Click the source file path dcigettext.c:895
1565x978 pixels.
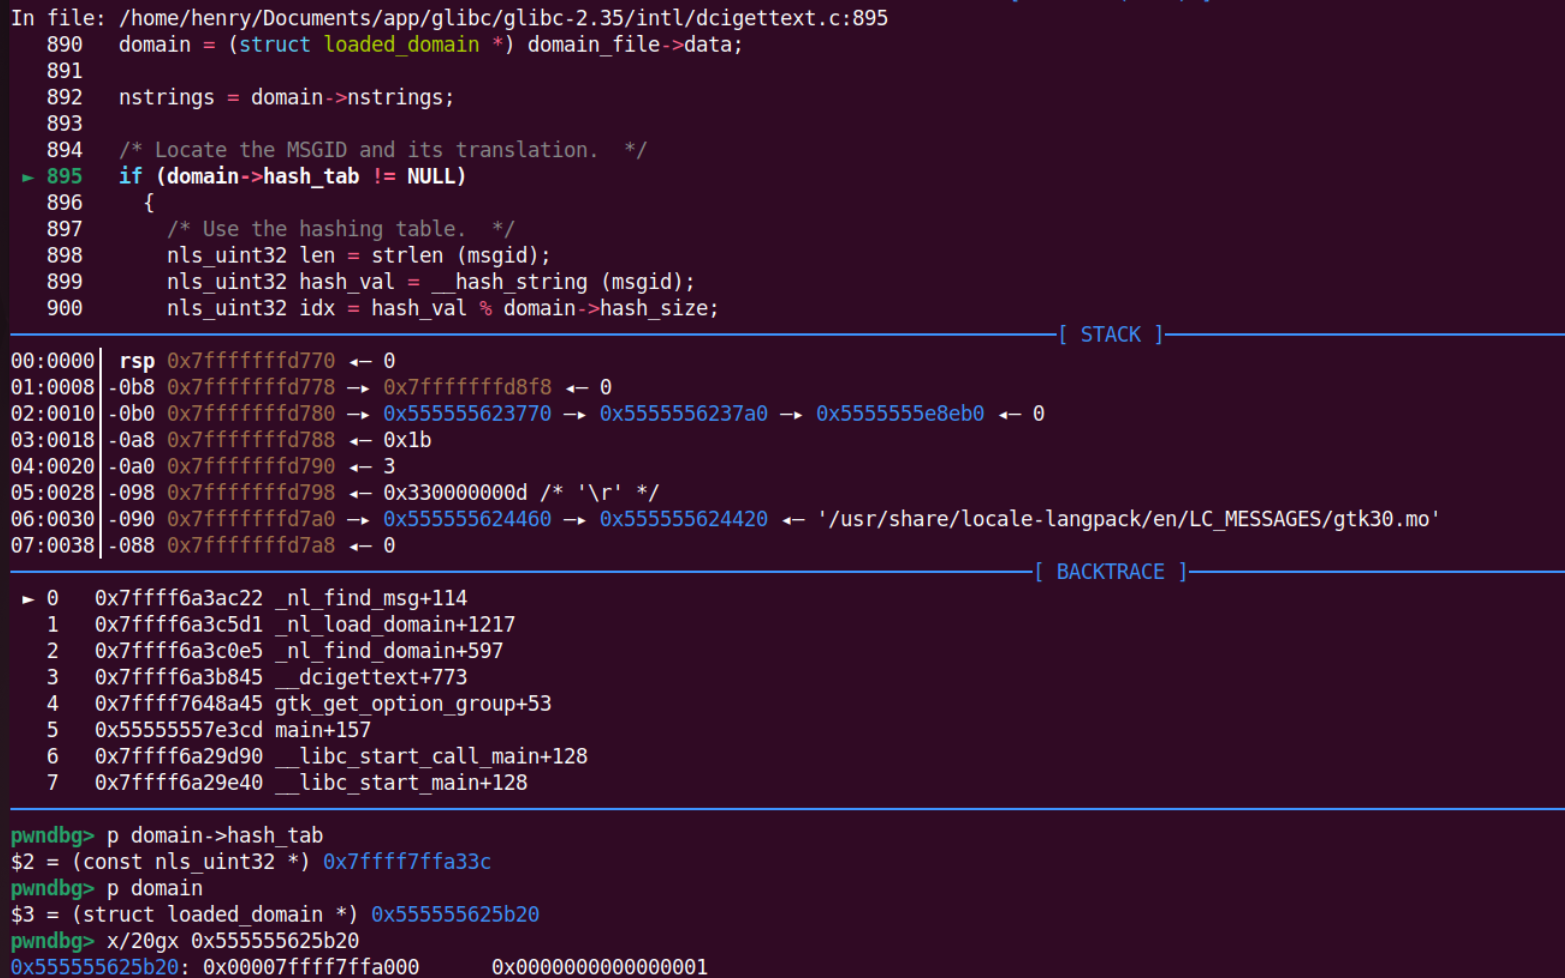[503, 18]
